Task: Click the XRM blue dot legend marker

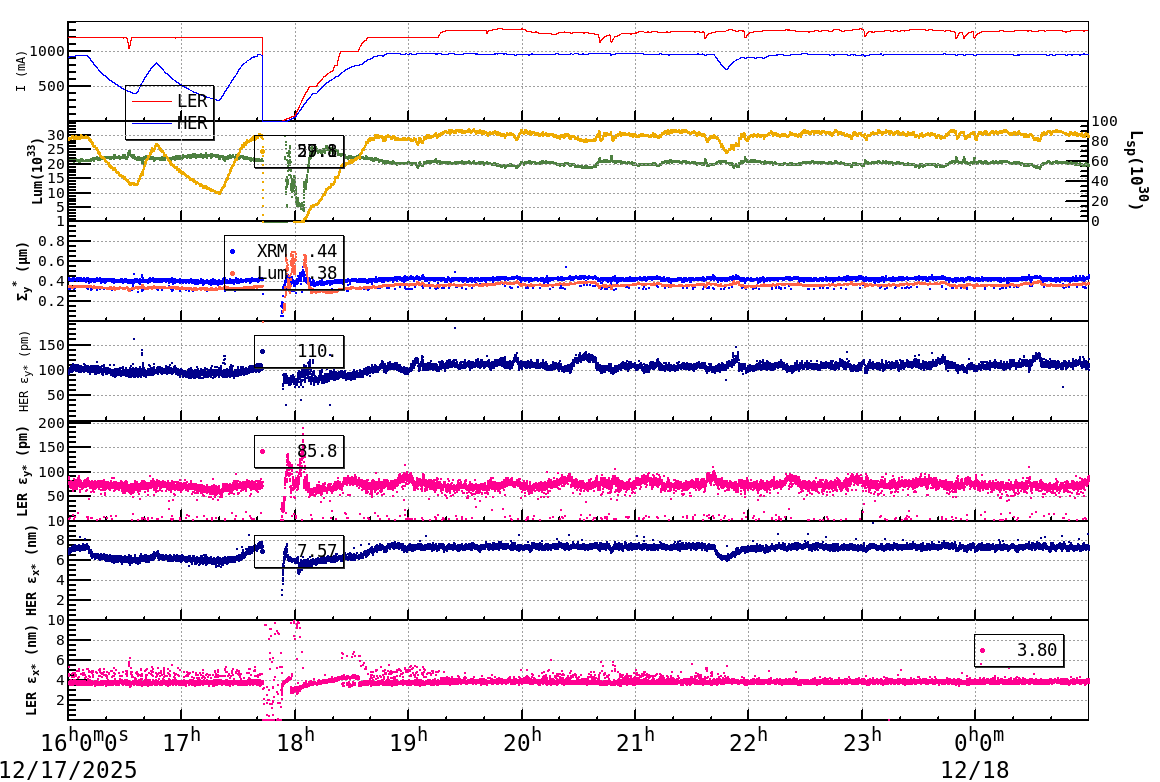Action: point(233,250)
